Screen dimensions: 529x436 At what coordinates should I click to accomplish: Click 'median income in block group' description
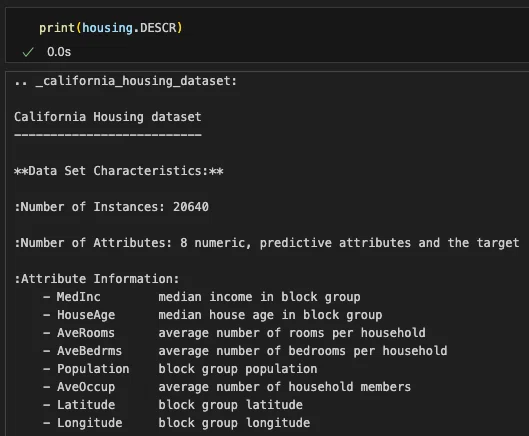[x=259, y=297]
